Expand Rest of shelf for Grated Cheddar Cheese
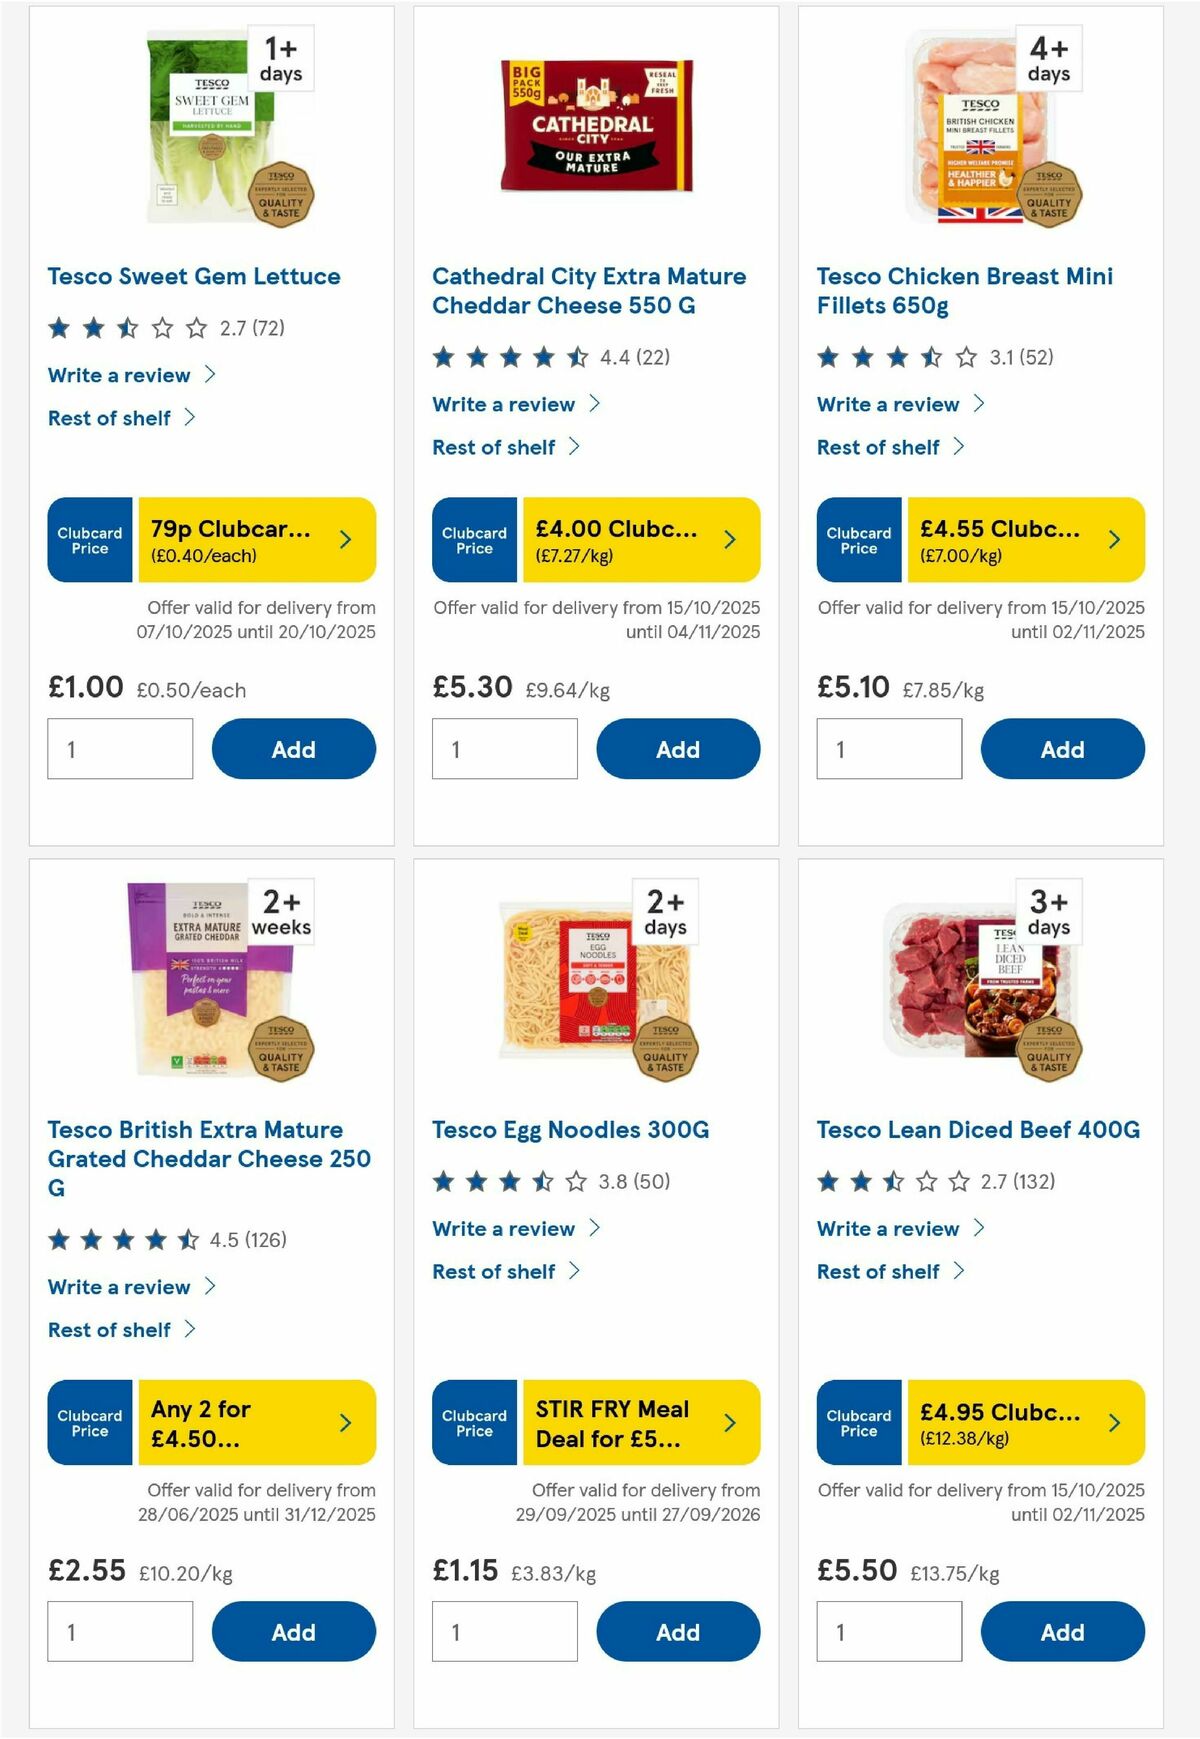Image resolution: width=1200 pixels, height=1739 pixels. point(108,1329)
